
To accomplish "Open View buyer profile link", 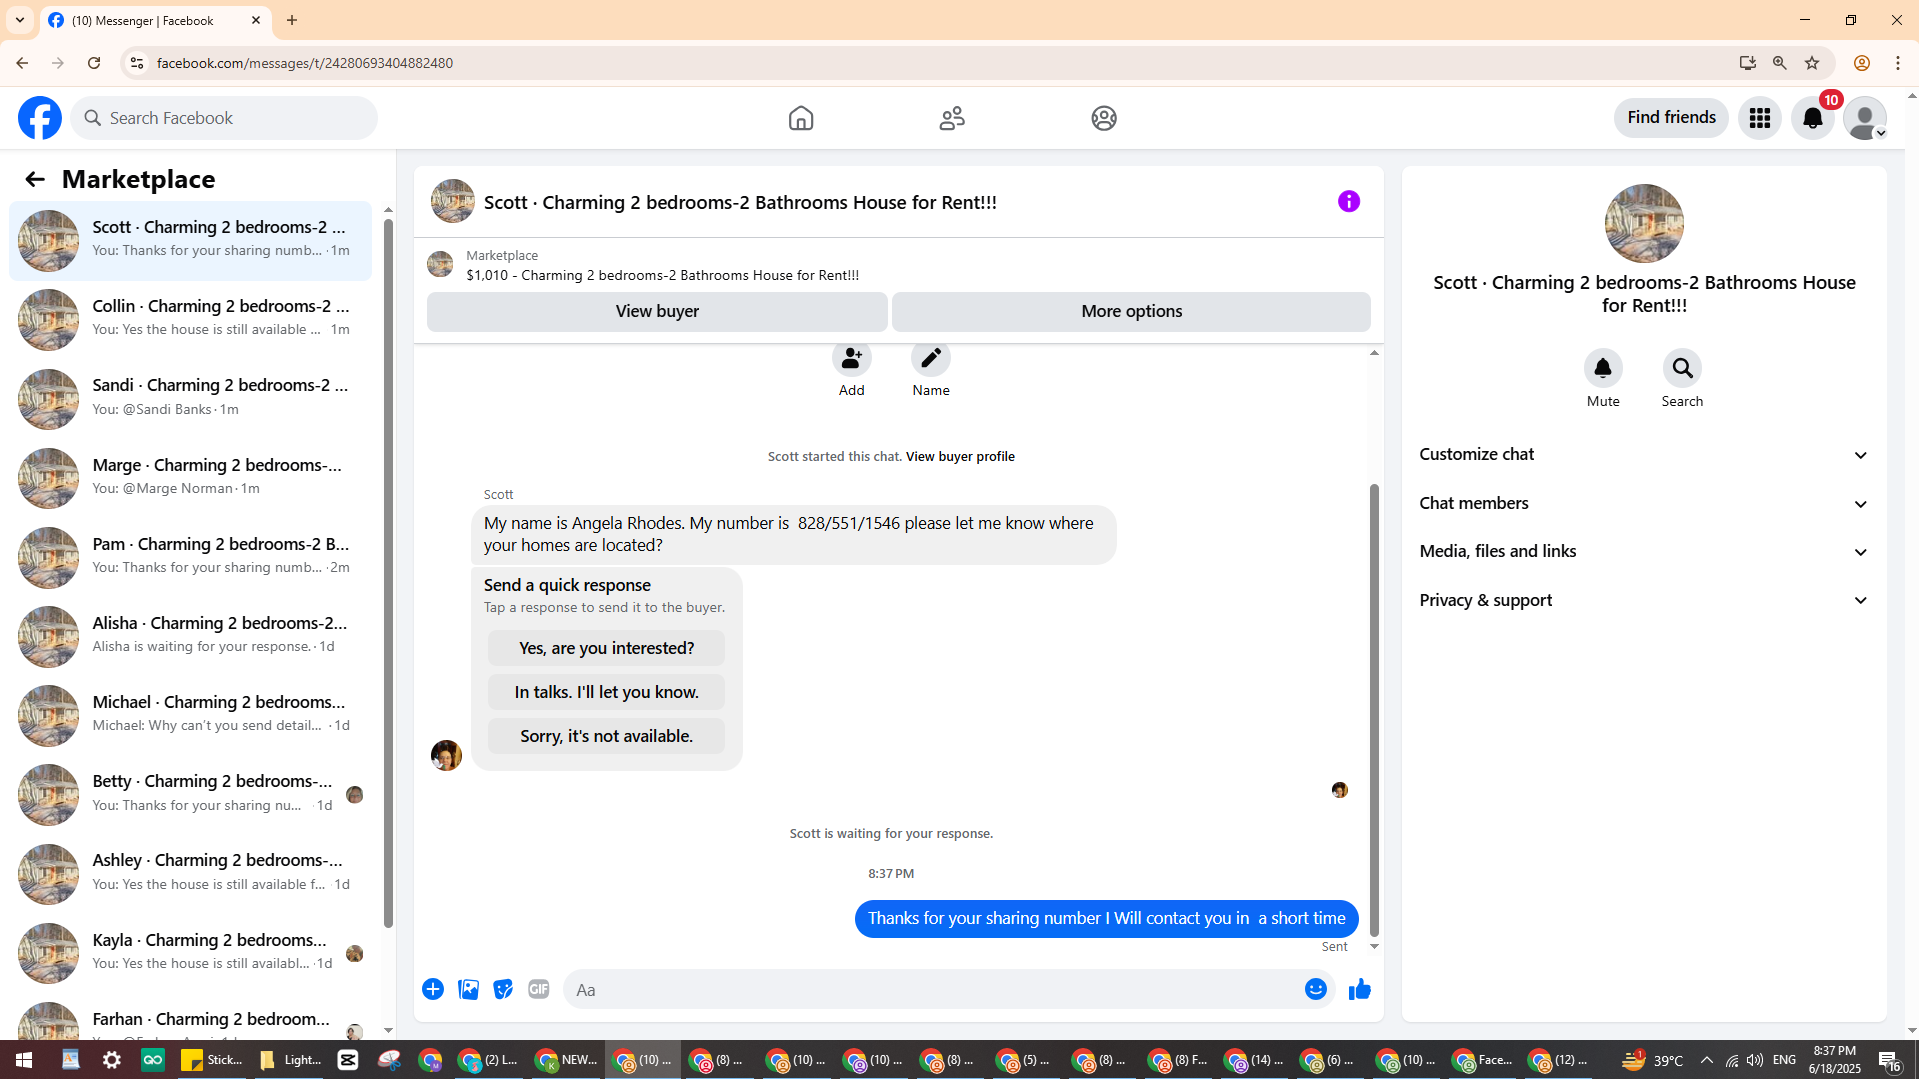I will pyautogui.click(x=960, y=457).
